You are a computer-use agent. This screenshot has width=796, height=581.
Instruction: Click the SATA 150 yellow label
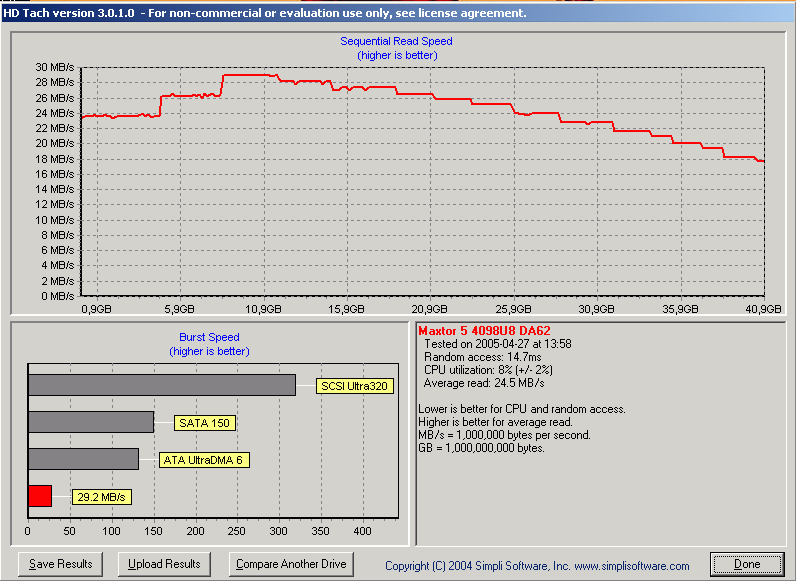[205, 423]
